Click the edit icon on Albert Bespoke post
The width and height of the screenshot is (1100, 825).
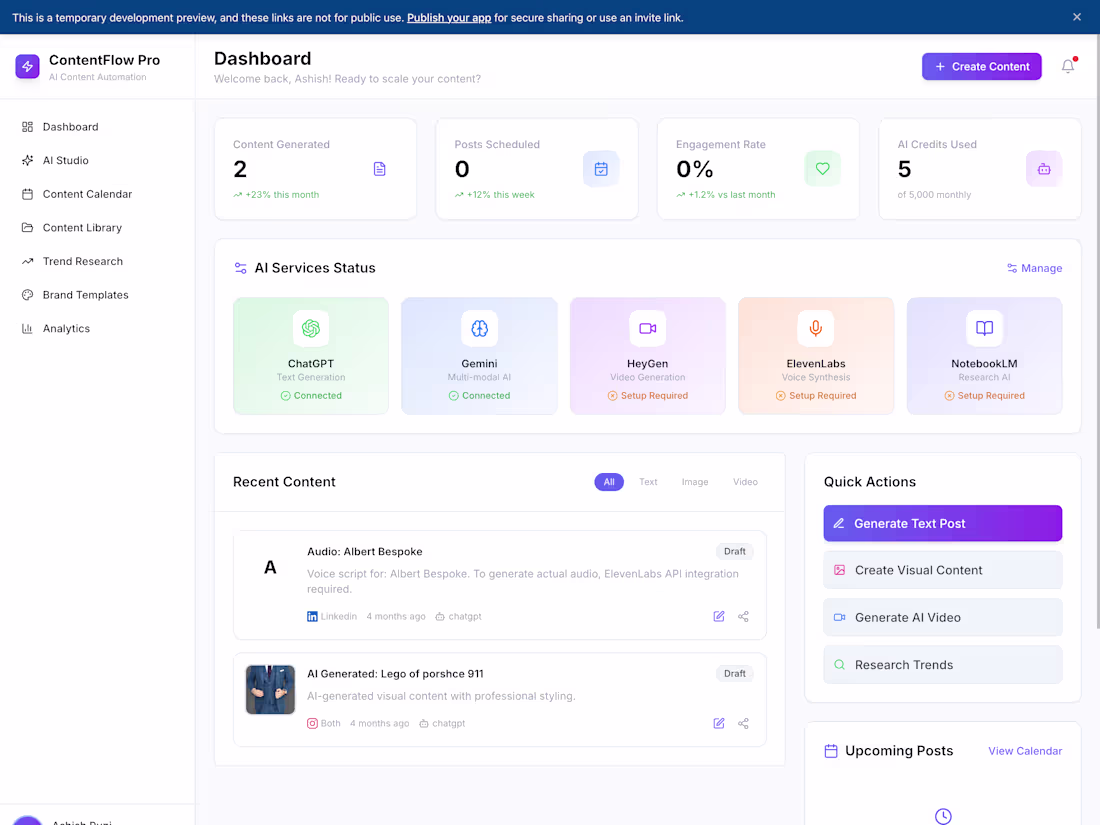719,616
